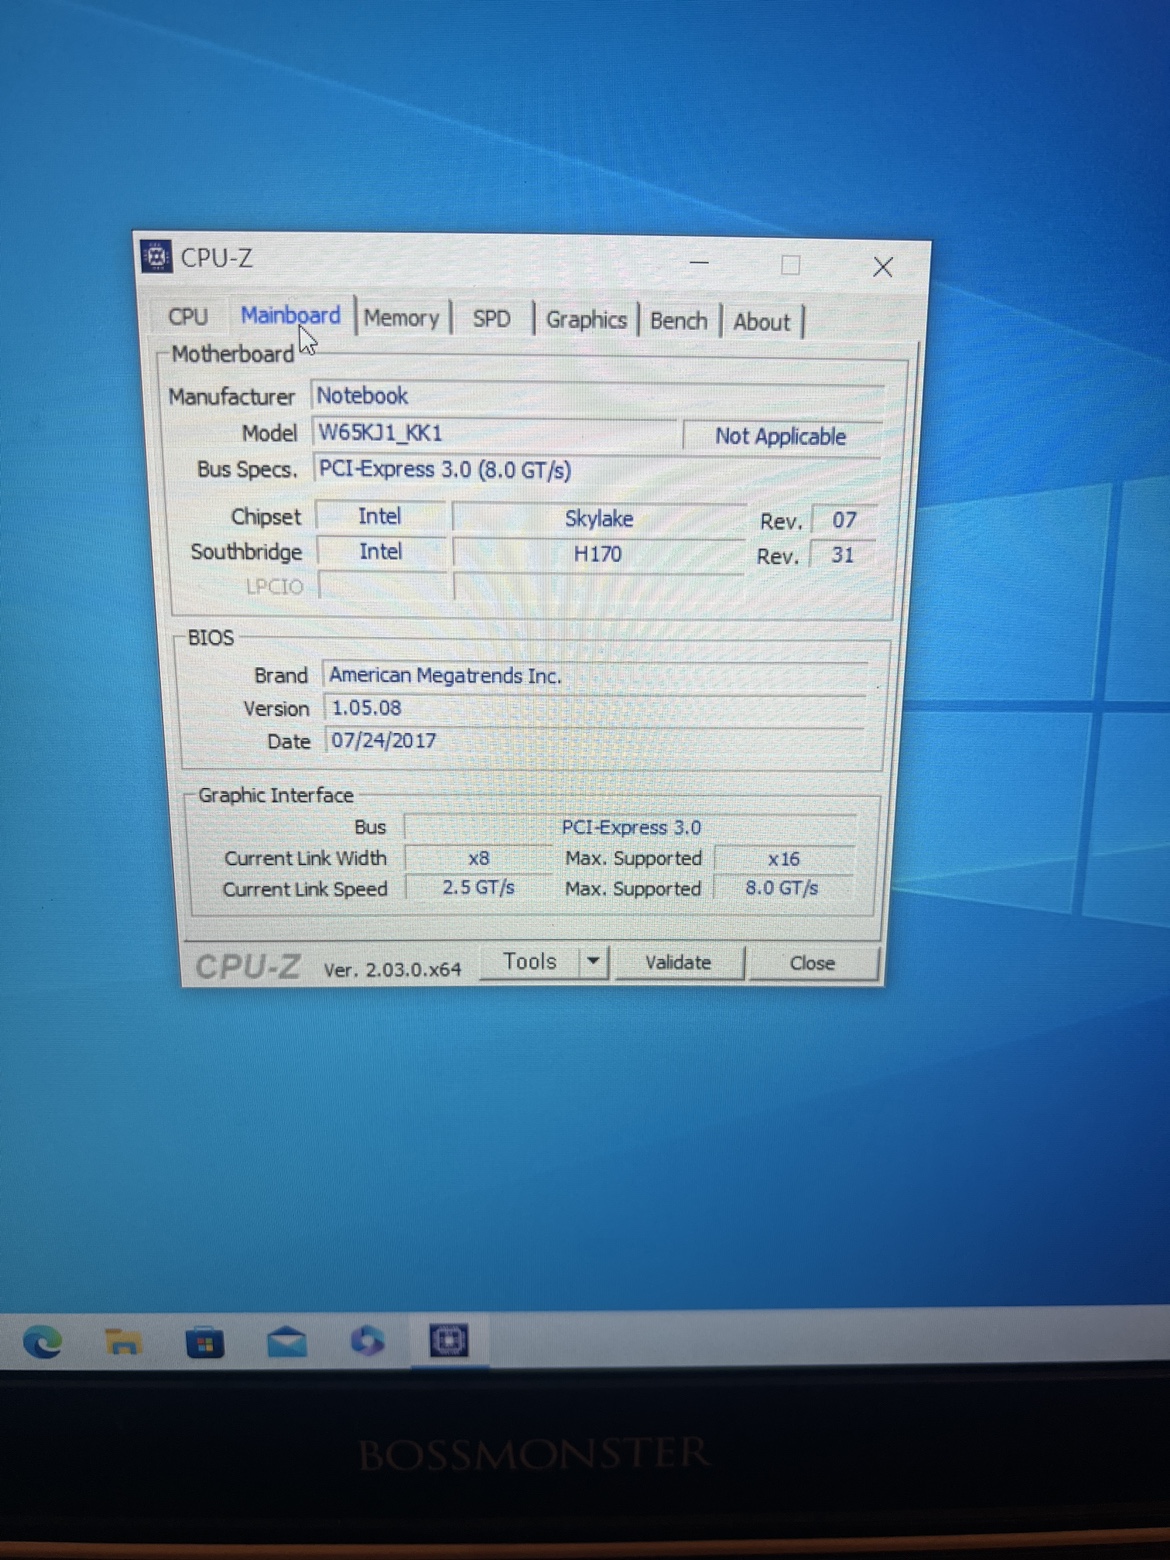1170x1560 pixels.
Task: Click the Model field W65KJ1_KK1
Action: pyautogui.click(x=494, y=433)
